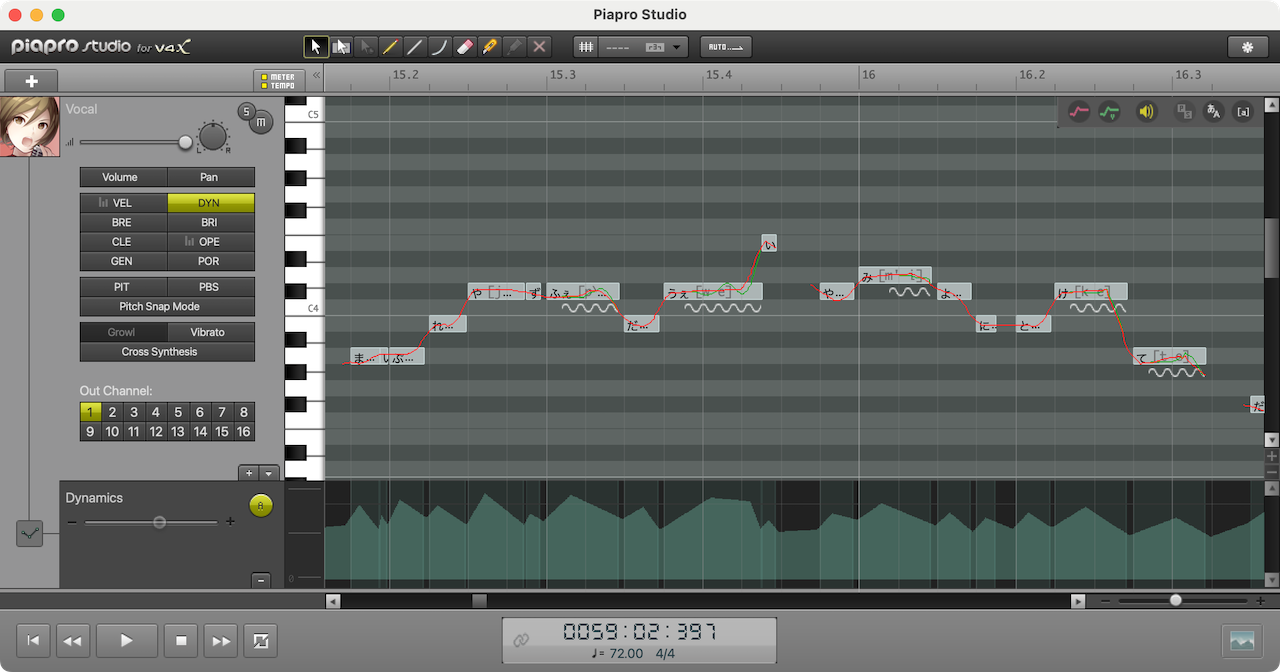
Task: Select the Pencil tool in the toolbar
Action: (x=390, y=46)
